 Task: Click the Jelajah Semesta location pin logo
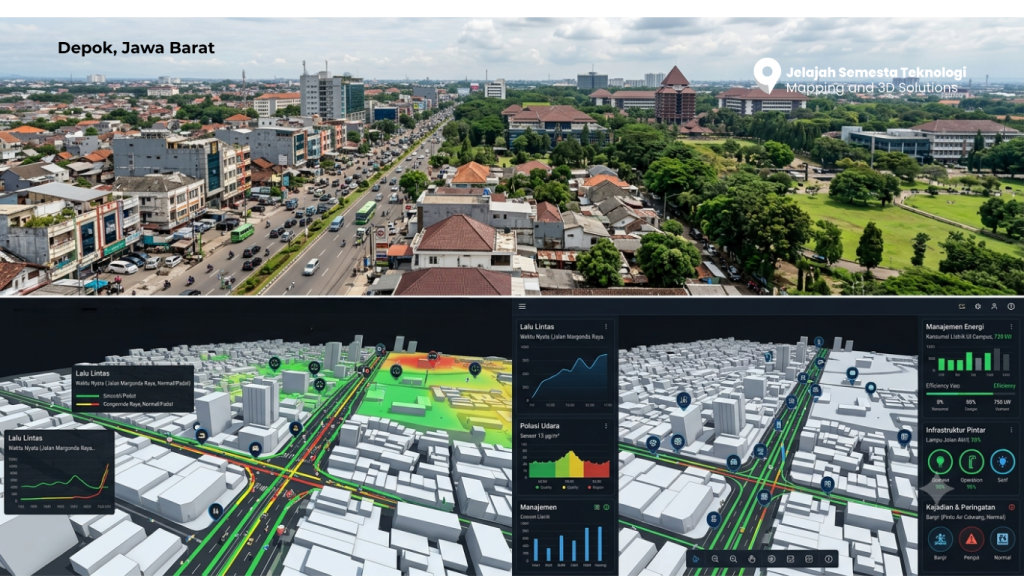(x=767, y=75)
